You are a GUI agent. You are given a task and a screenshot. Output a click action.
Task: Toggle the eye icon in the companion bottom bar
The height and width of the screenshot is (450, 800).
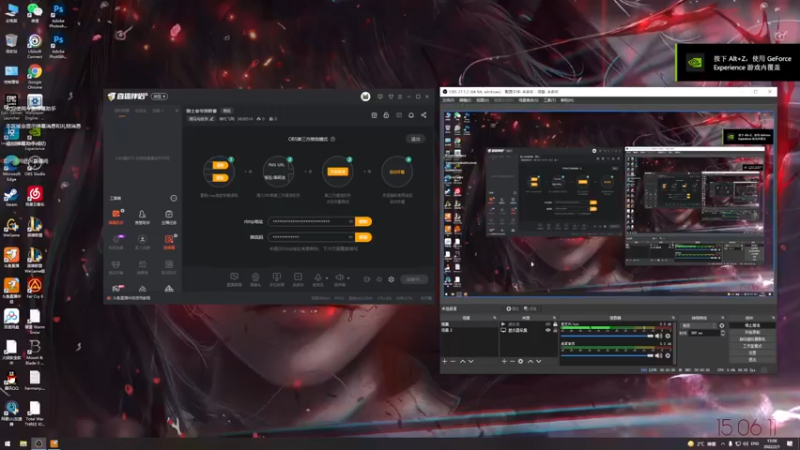pyautogui.click(x=379, y=279)
